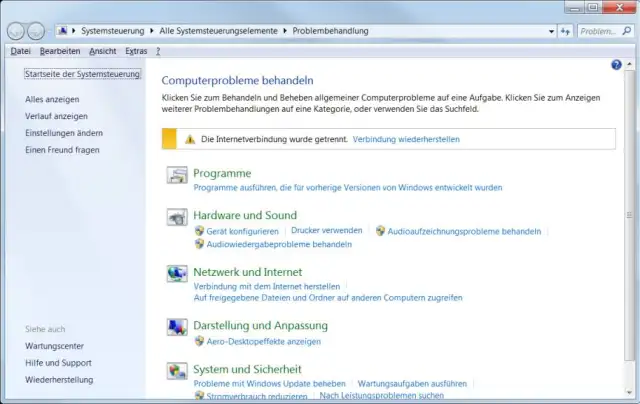The image size is (640, 404).
Task: Click the Darstellung und Anpassung category icon
Action: coord(176,328)
